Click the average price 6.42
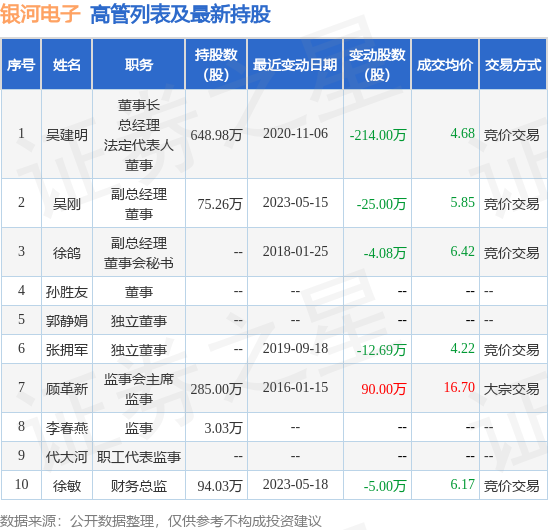 point(462,251)
